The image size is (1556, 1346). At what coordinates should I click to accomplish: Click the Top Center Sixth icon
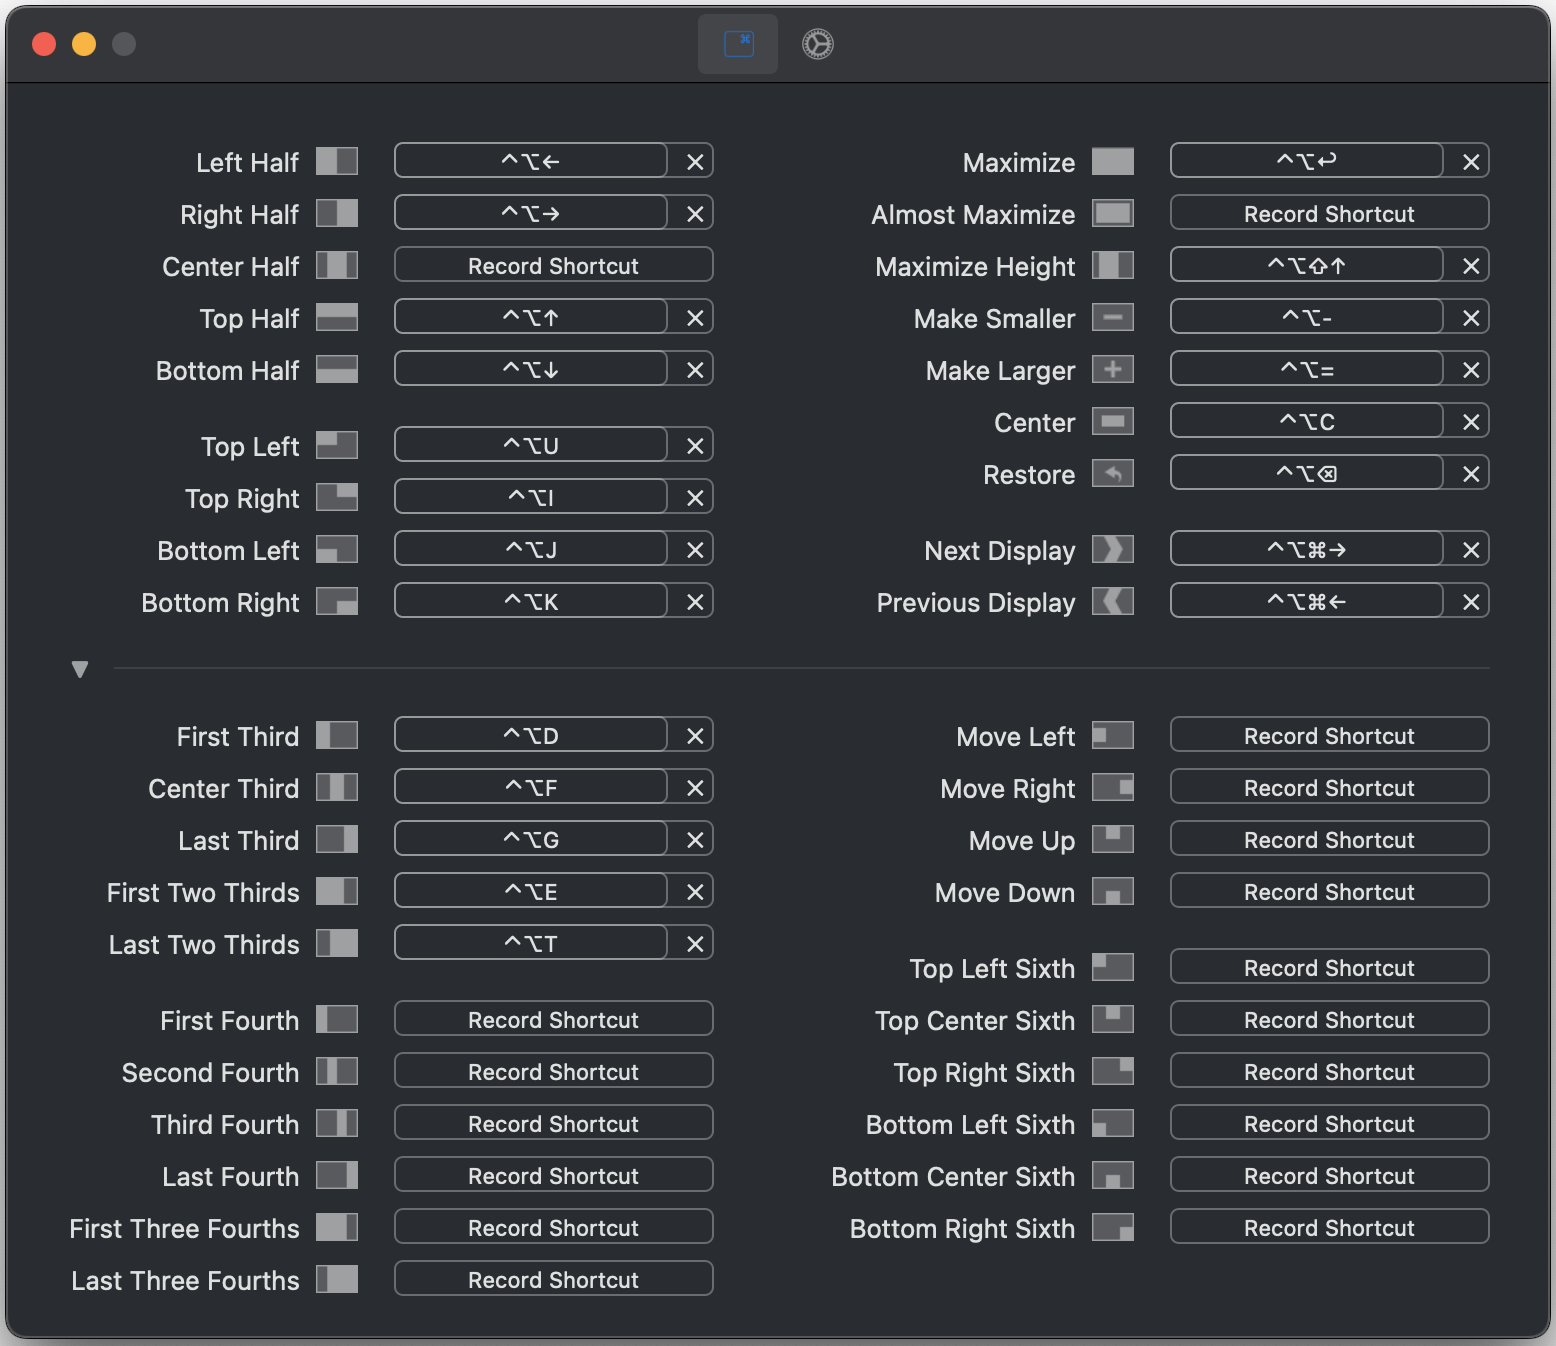[1113, 1019]
